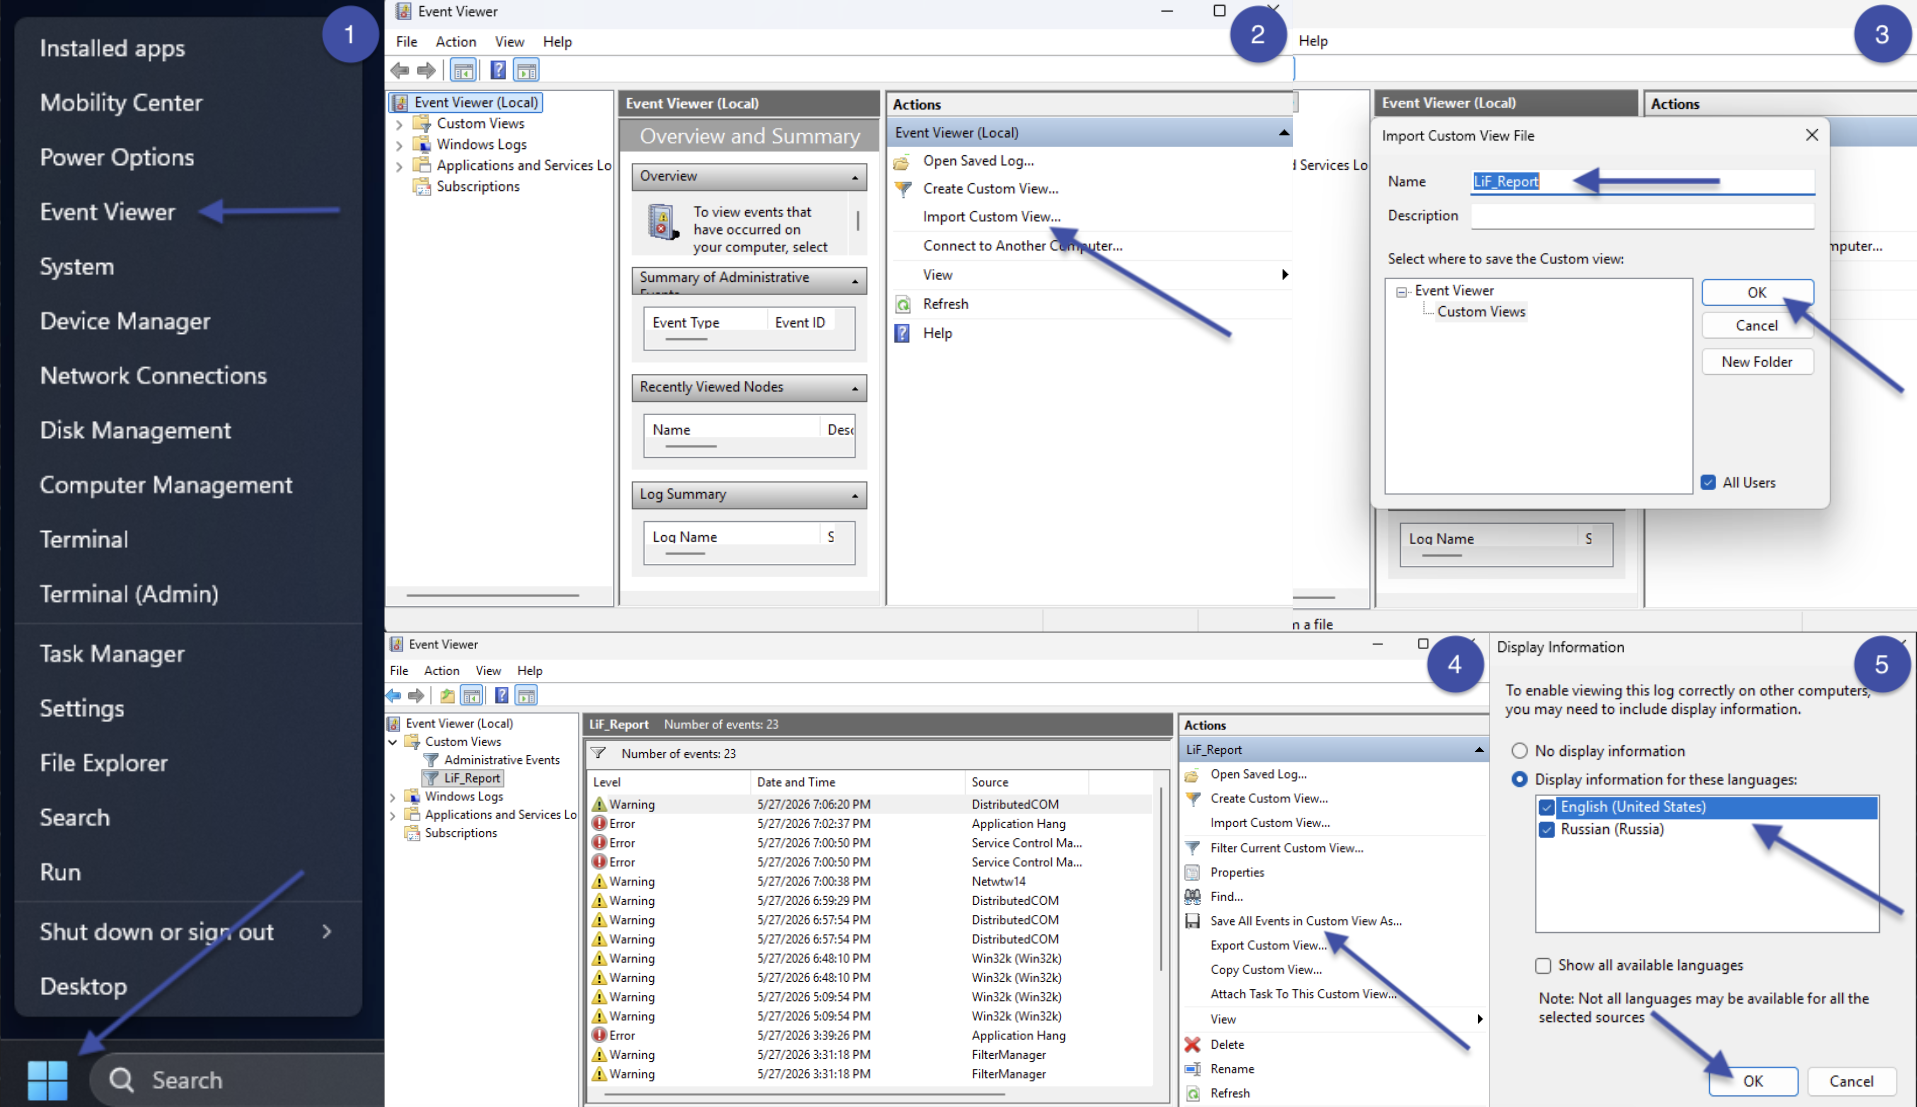
Task: Click Forward arrow in bottom Event Viewer toolbar
Action: 416,695
